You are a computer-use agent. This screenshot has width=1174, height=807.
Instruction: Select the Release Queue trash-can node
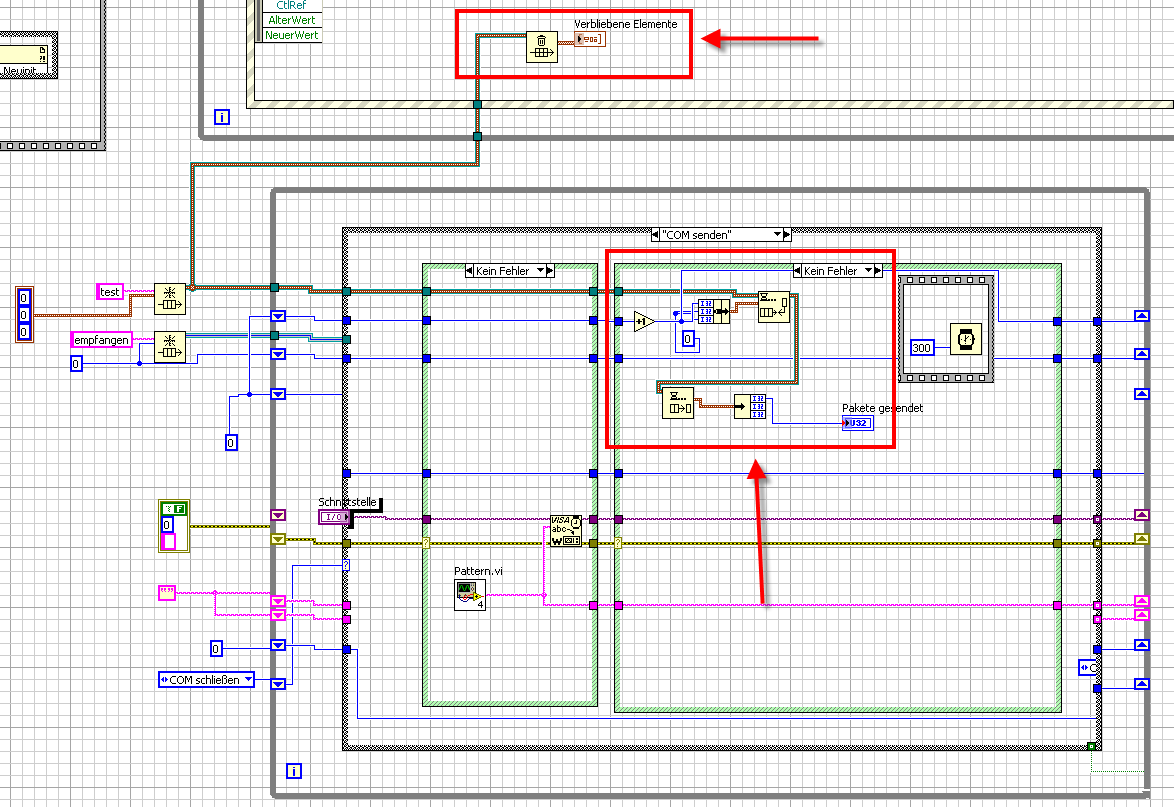click(x=541, y=47)
